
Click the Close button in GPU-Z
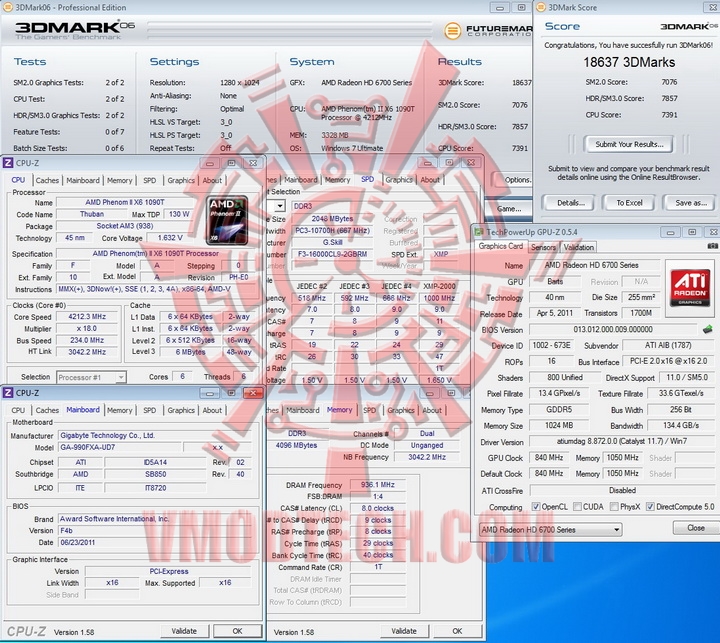pos(696,528)
